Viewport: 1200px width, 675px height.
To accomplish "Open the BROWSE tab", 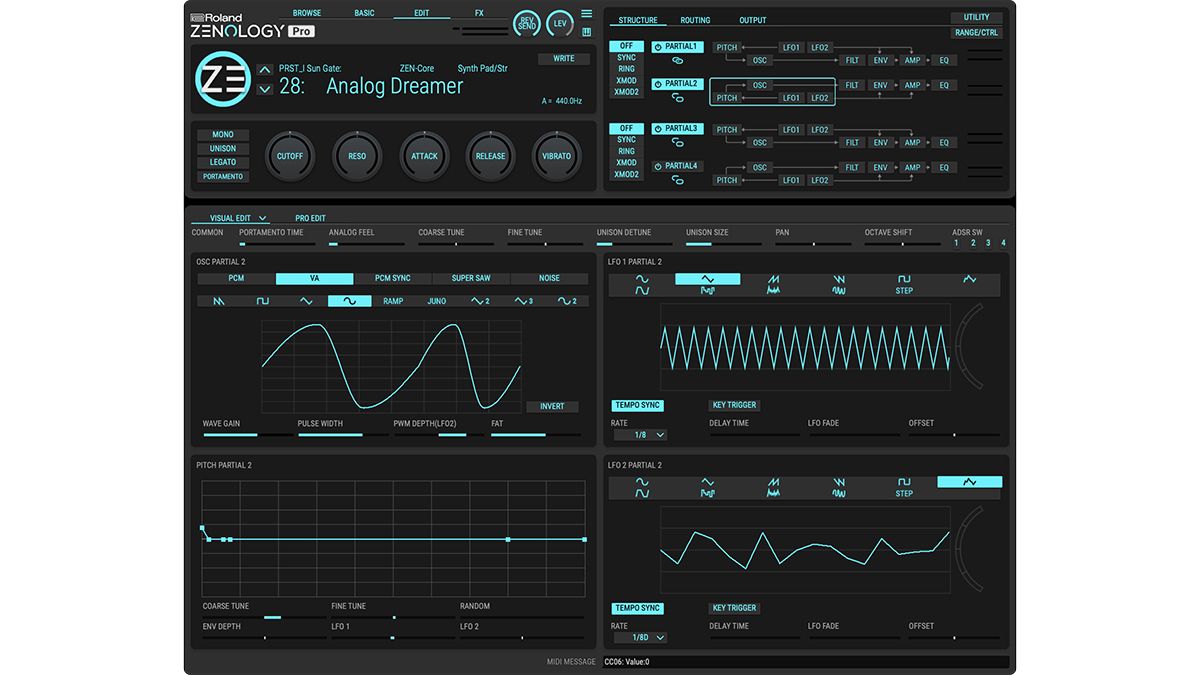I will click(307, 13).
